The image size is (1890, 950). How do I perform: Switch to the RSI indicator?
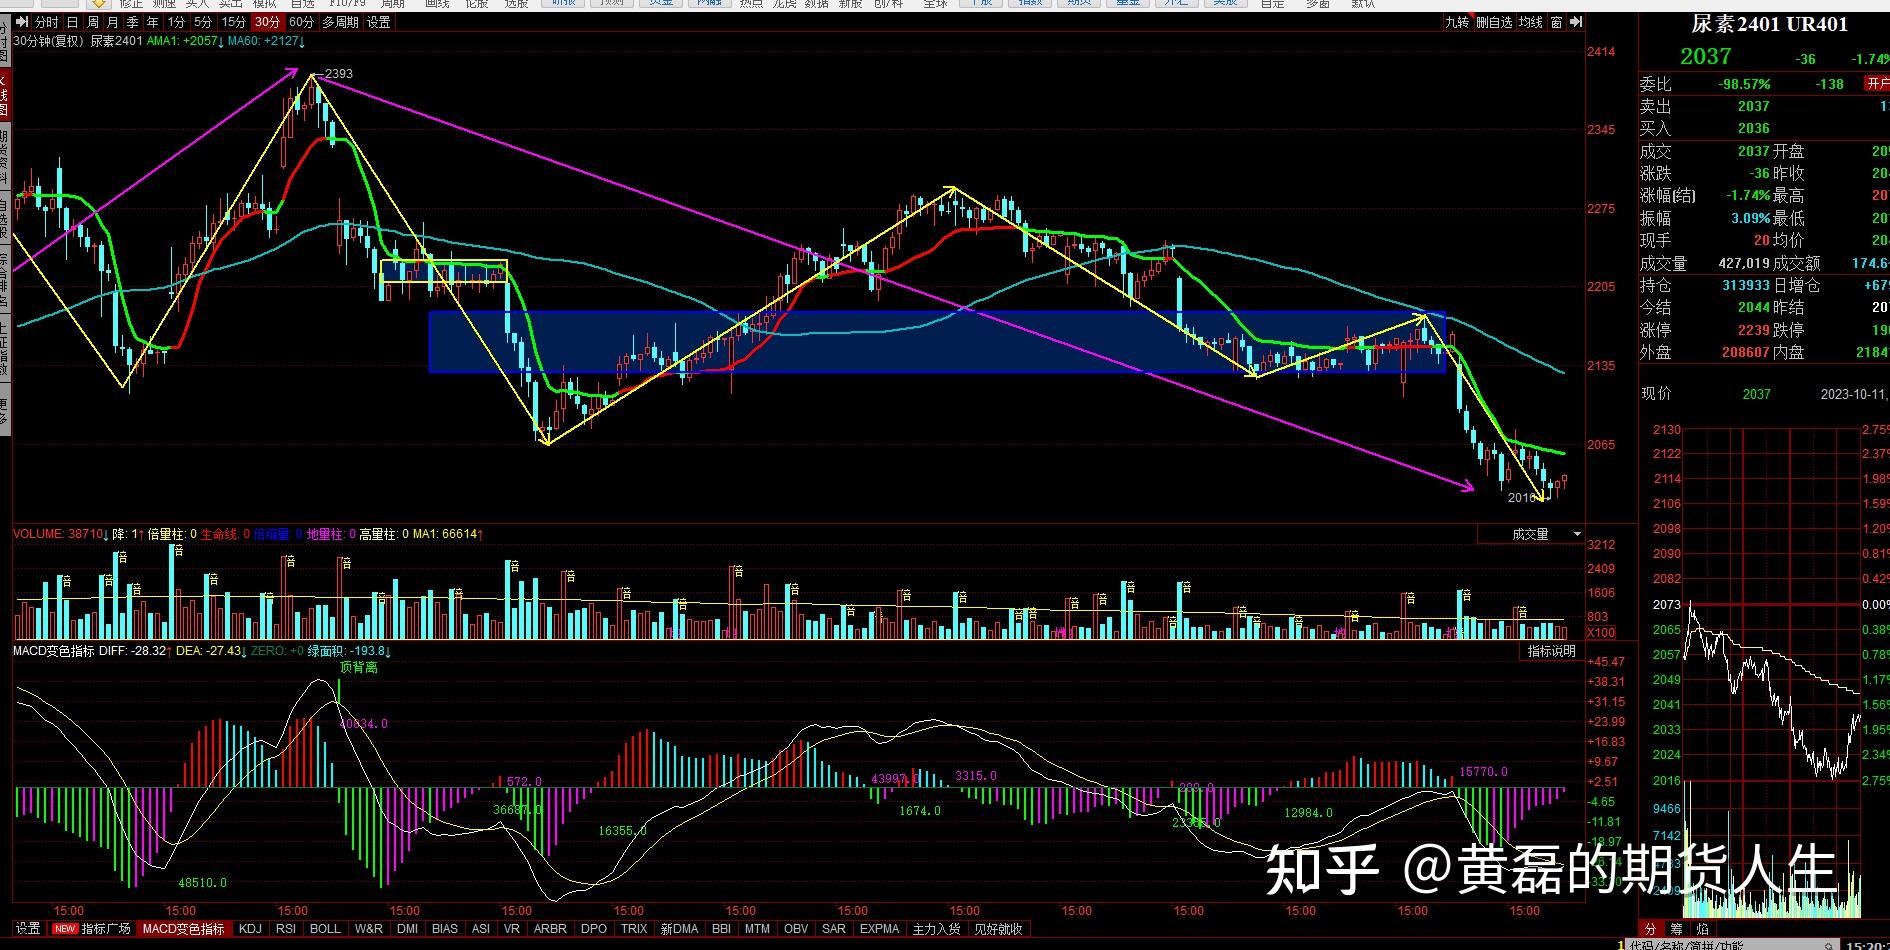(x=286, y=929)
